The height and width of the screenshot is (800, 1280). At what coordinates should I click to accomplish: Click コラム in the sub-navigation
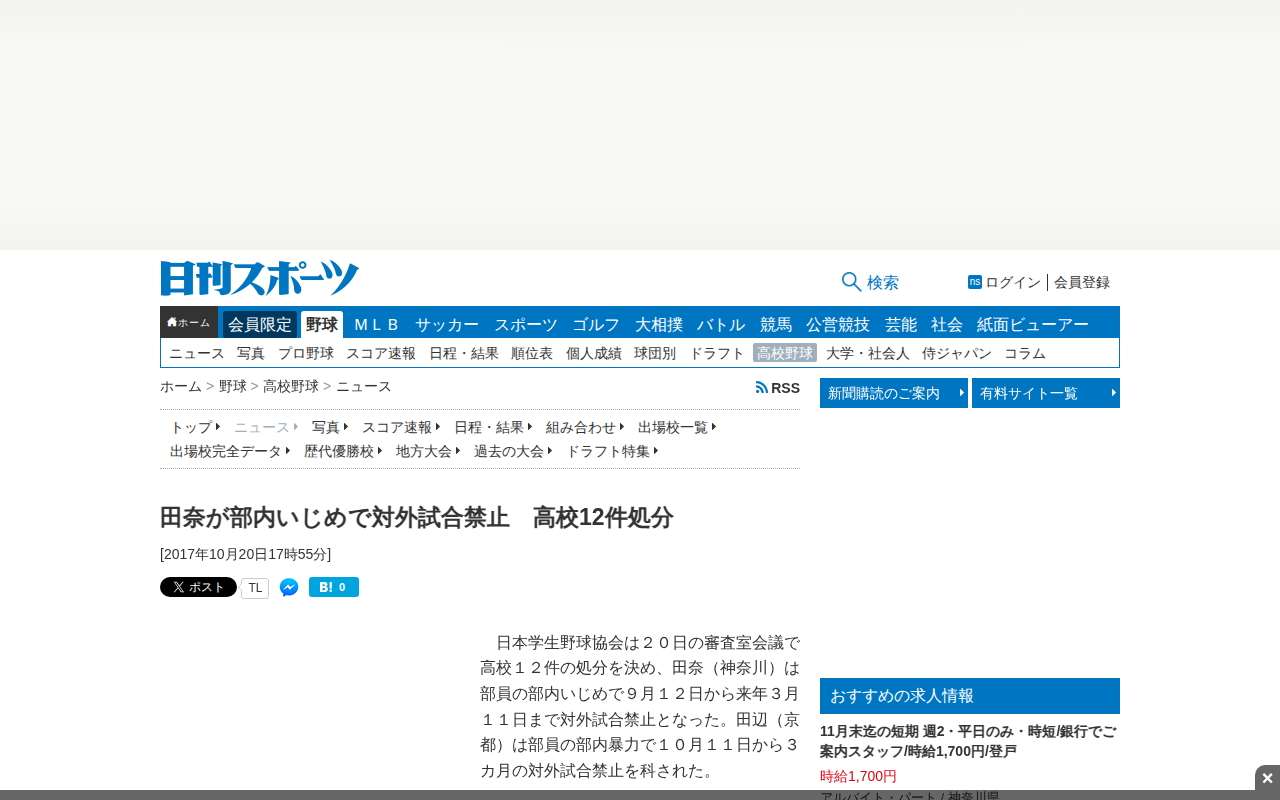(x=1025, y=353)
